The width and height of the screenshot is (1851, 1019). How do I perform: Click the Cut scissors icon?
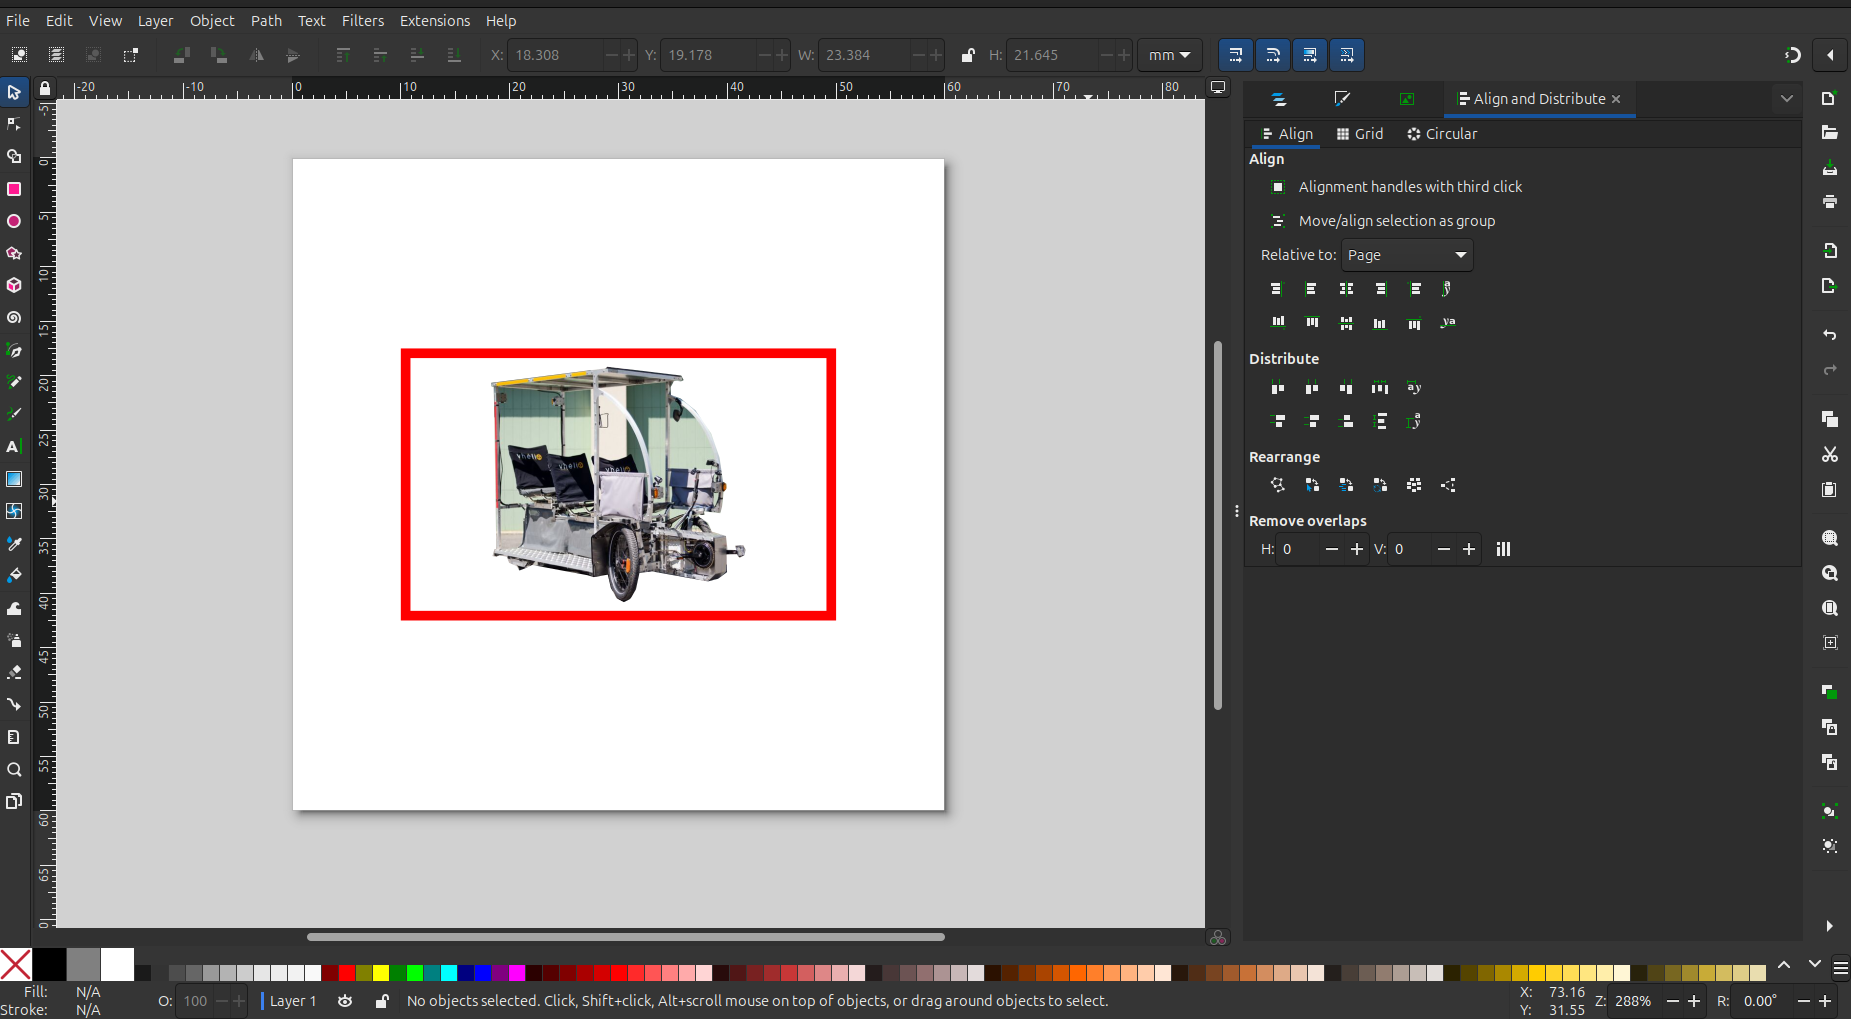pyautogui.click(x=1830, y=454)
